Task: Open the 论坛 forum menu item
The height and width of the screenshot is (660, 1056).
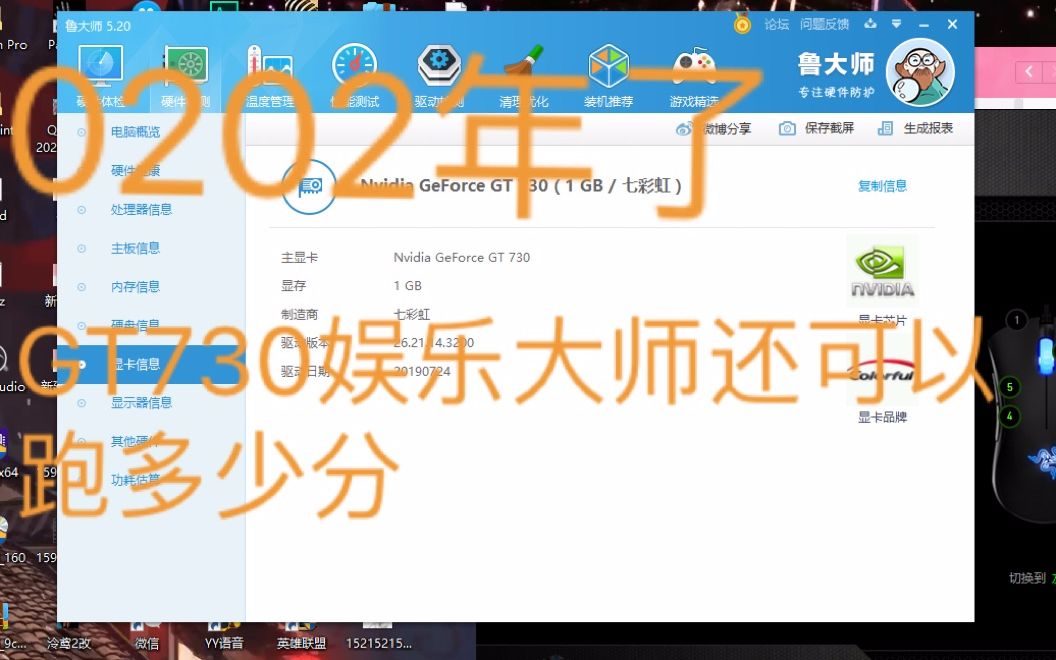Action: pyautogui.click(x=777, y=23)
